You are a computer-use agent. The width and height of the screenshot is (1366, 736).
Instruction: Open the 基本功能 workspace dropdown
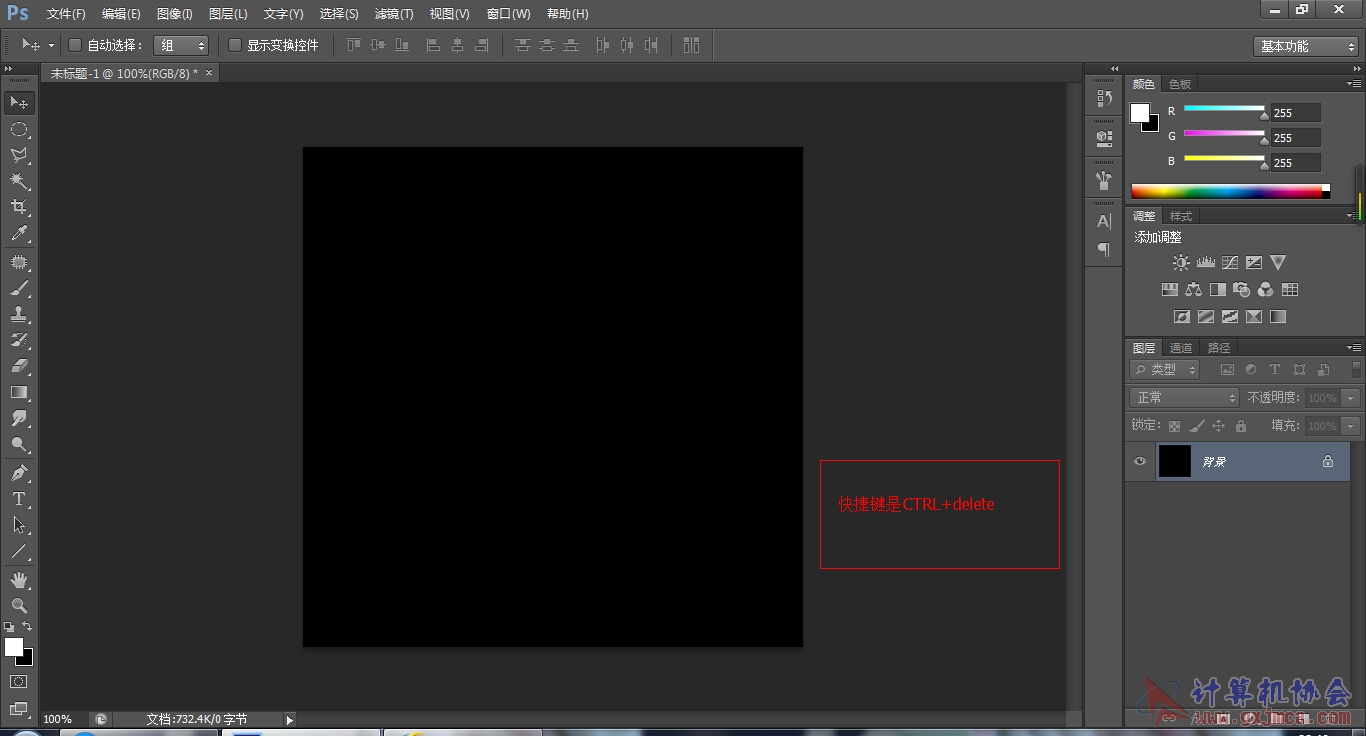coord(1306,46)
